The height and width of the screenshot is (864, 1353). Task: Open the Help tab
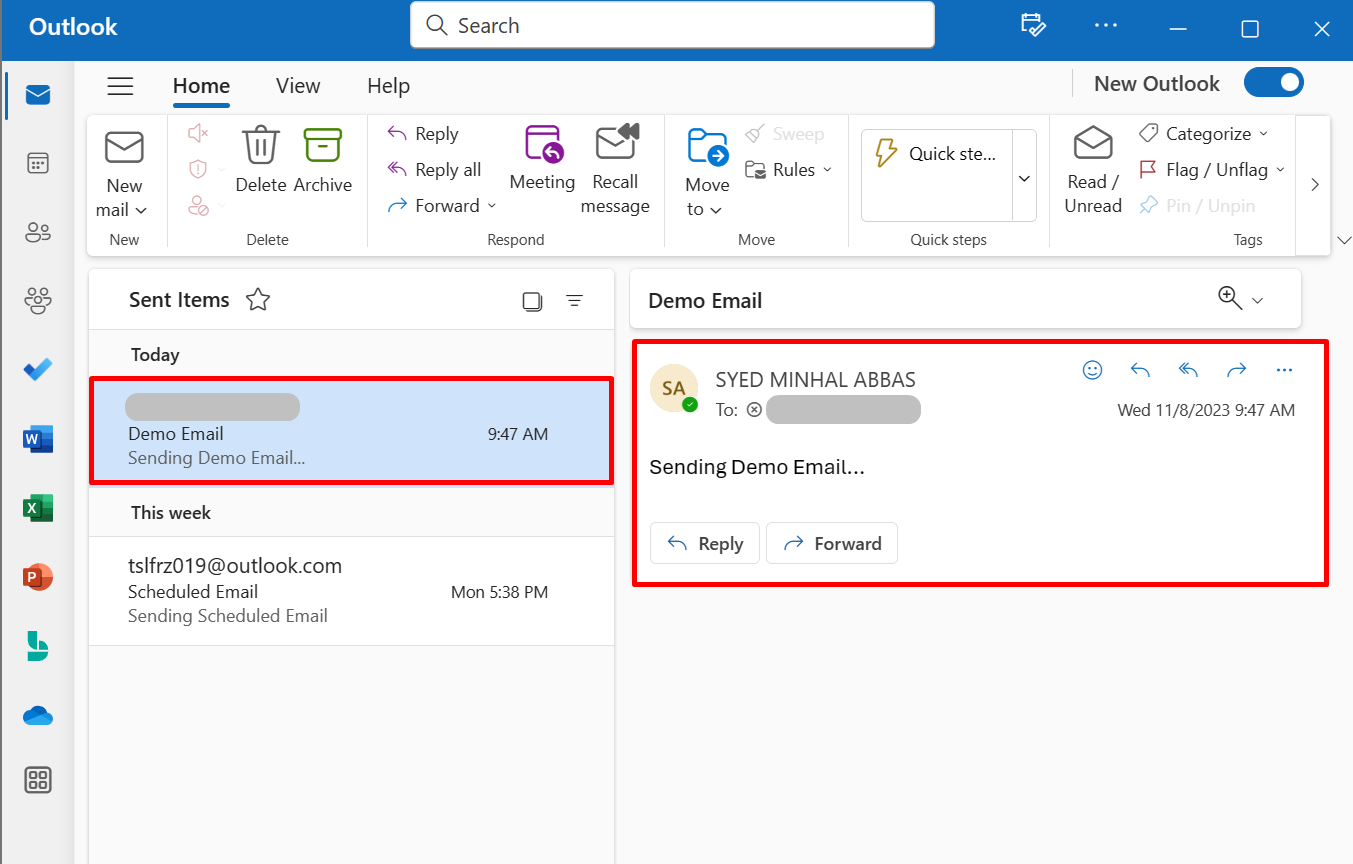(x=388, y=86)
